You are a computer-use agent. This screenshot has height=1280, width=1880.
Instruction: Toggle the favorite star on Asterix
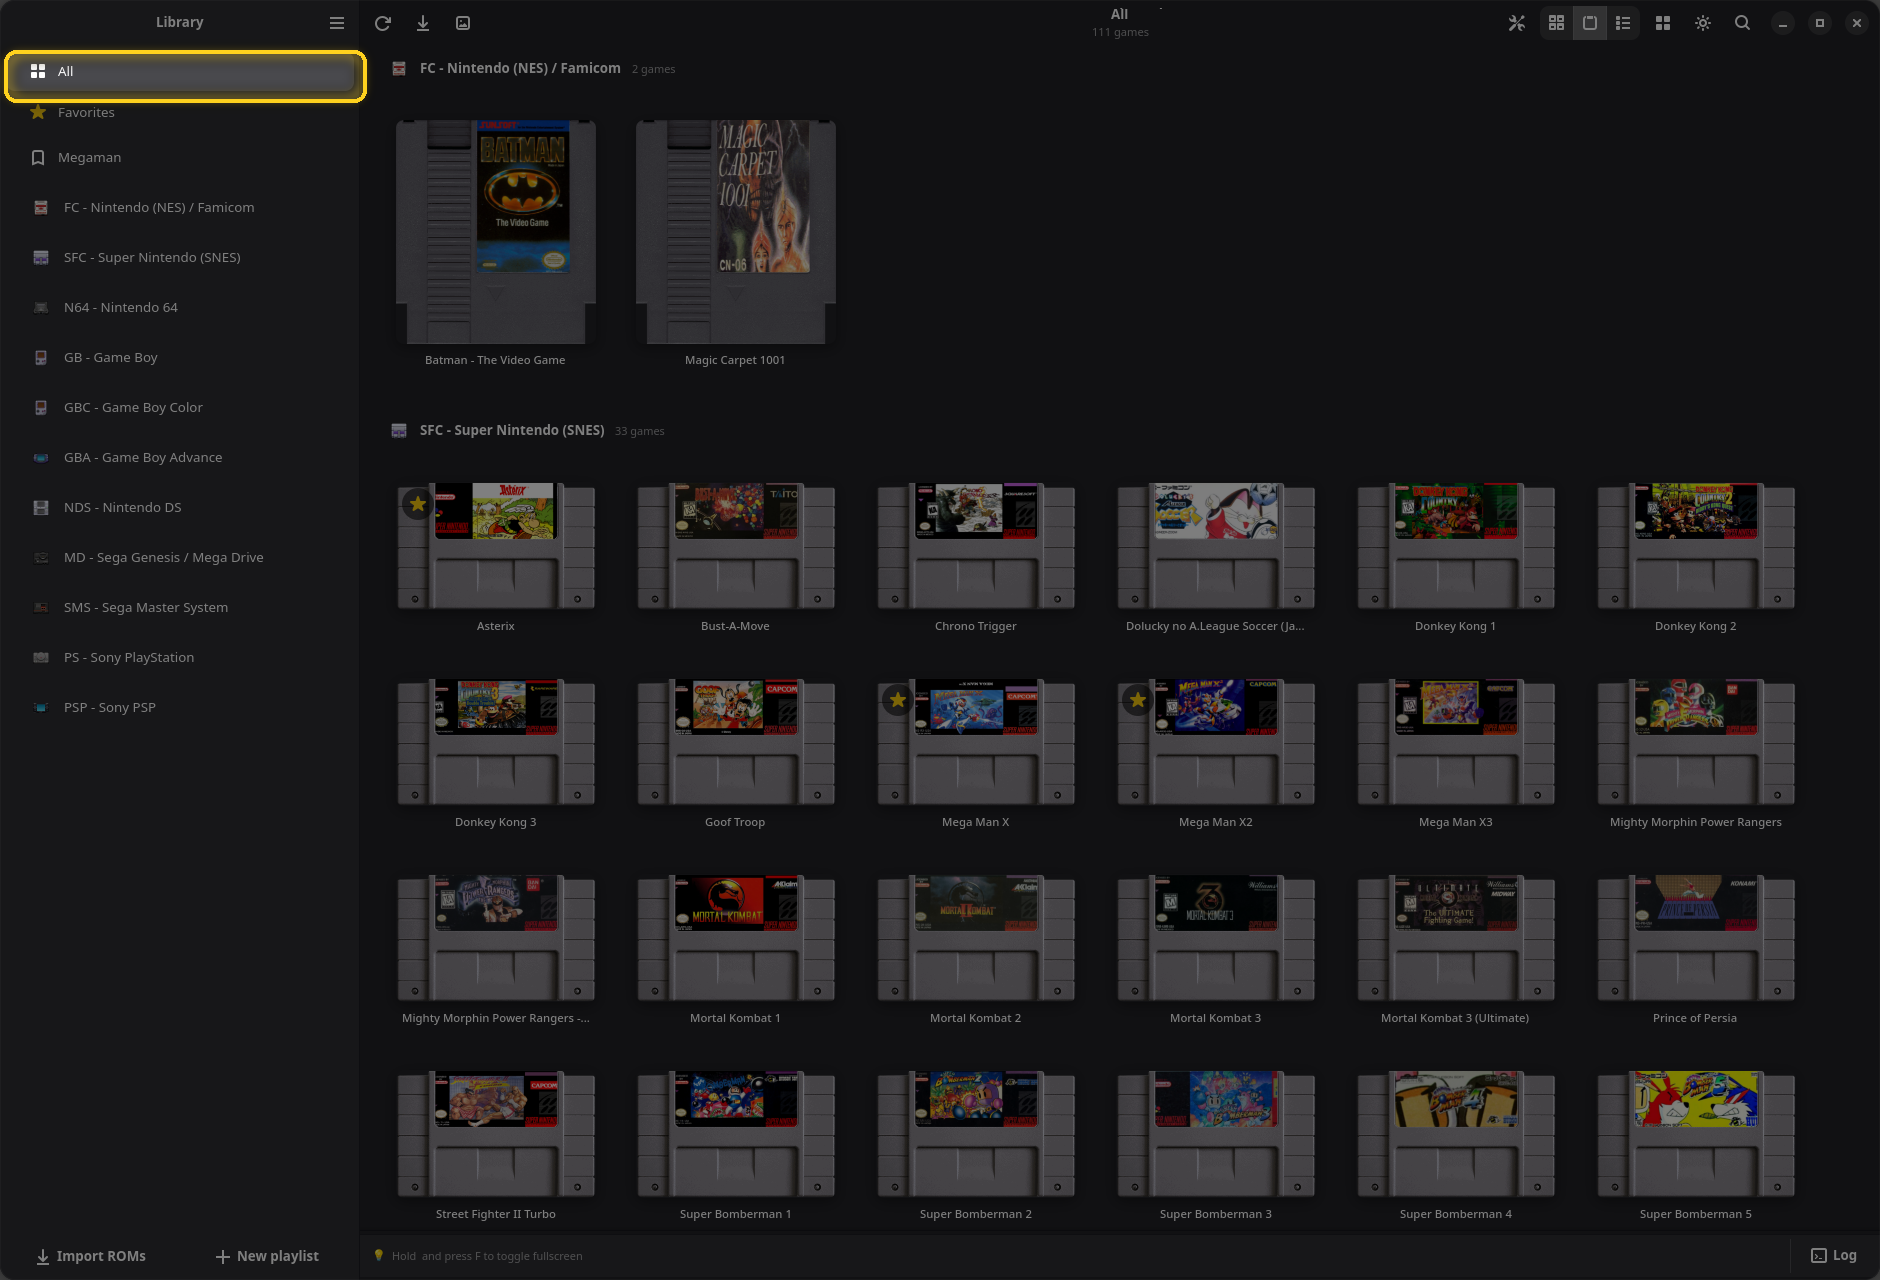coord(418,504)
